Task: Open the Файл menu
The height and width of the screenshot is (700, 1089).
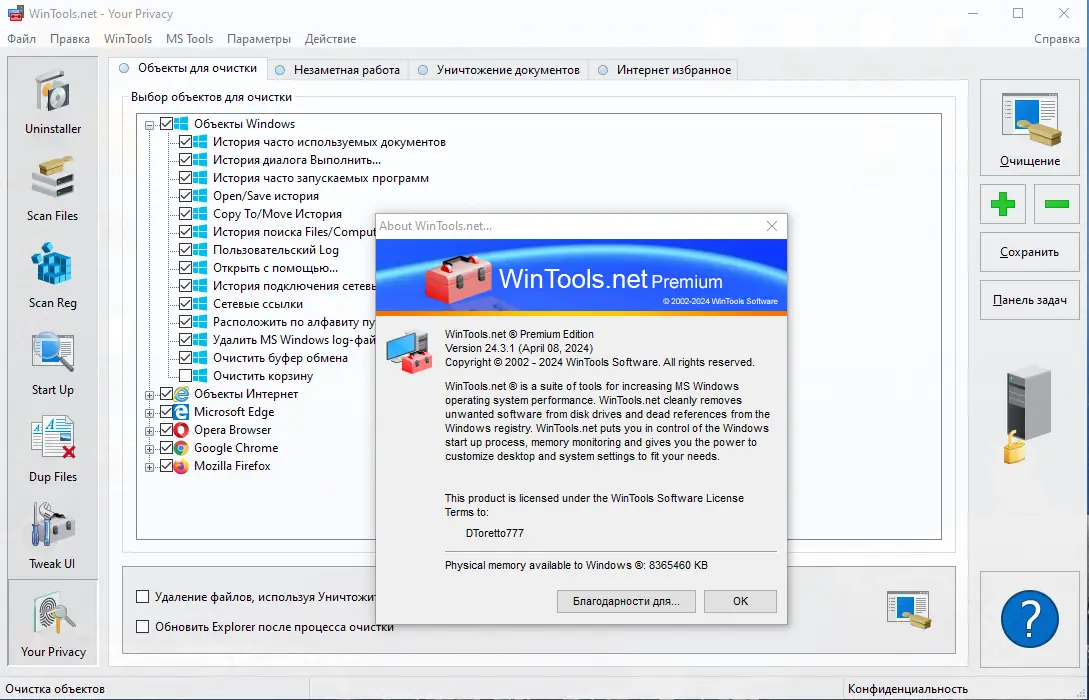Action: 22,39
